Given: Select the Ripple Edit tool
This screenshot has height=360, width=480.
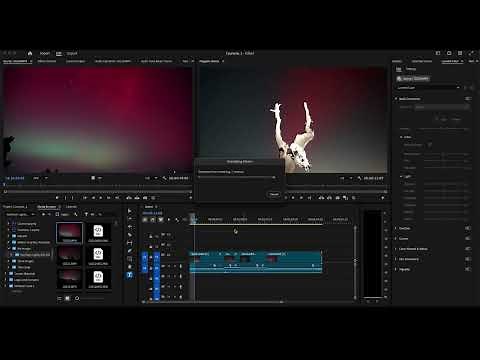Looking at the screenshot, I should point(130,227).
